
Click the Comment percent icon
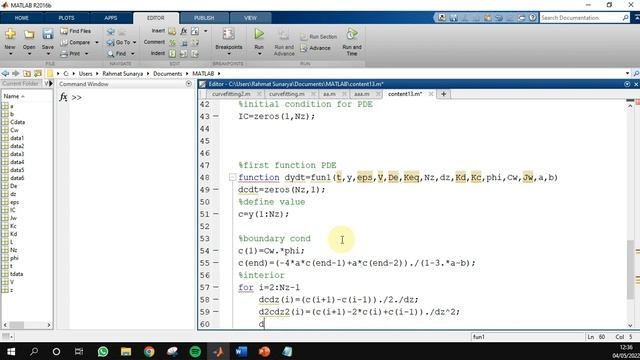(172, 42)
